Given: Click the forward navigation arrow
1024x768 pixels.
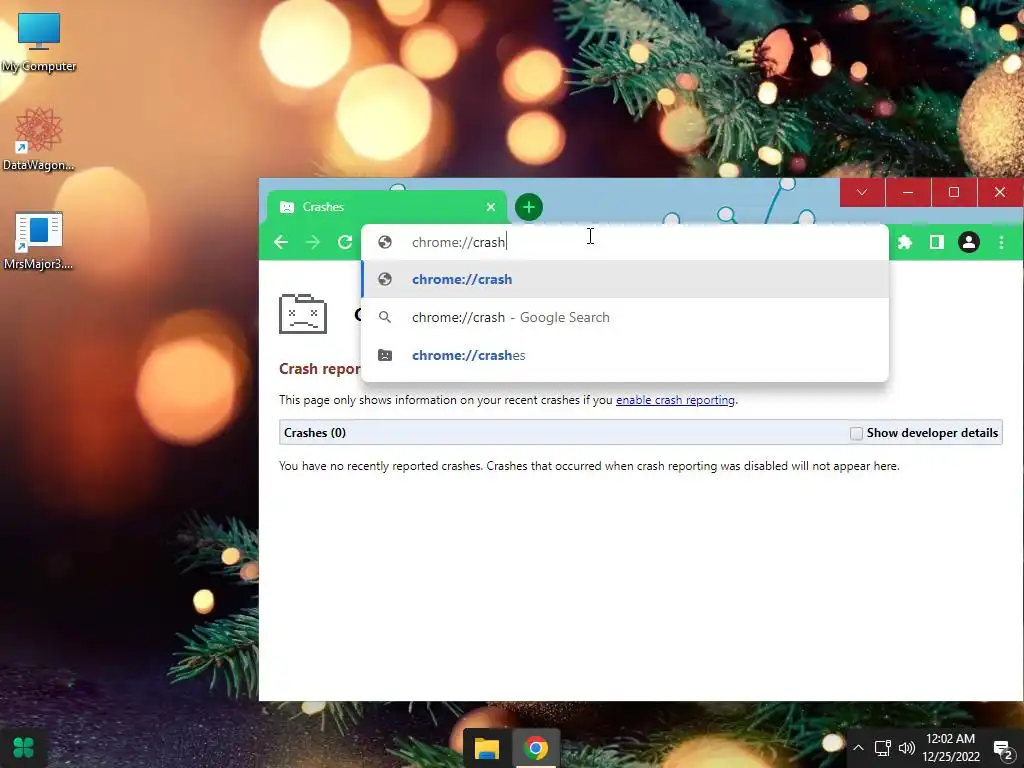Looking at the screenshot, I should click(x=313, y=242).
